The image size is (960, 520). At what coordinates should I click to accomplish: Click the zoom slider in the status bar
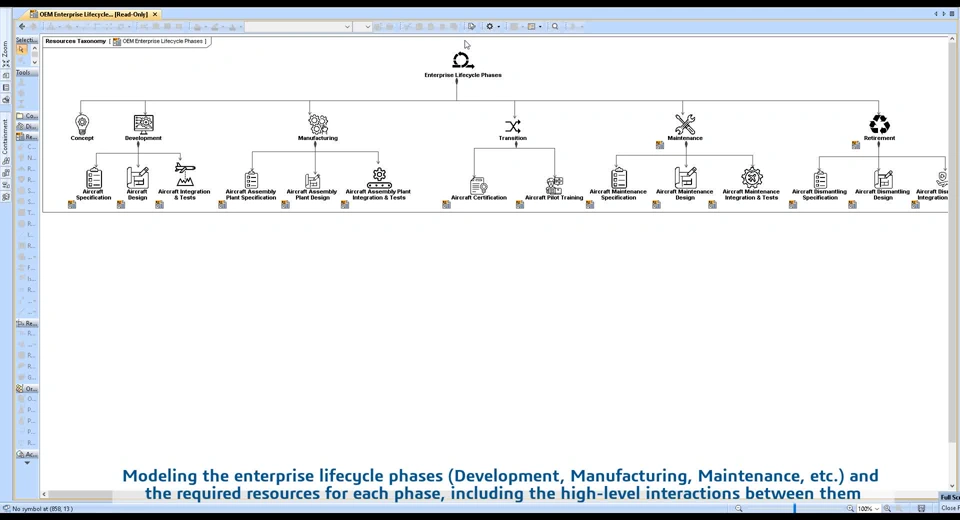(795, 508)
